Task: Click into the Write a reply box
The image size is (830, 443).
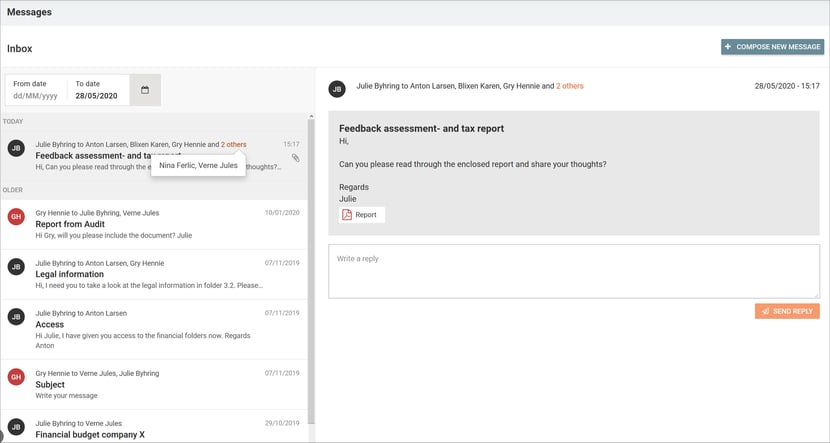Action: click(x=574, y=272)
